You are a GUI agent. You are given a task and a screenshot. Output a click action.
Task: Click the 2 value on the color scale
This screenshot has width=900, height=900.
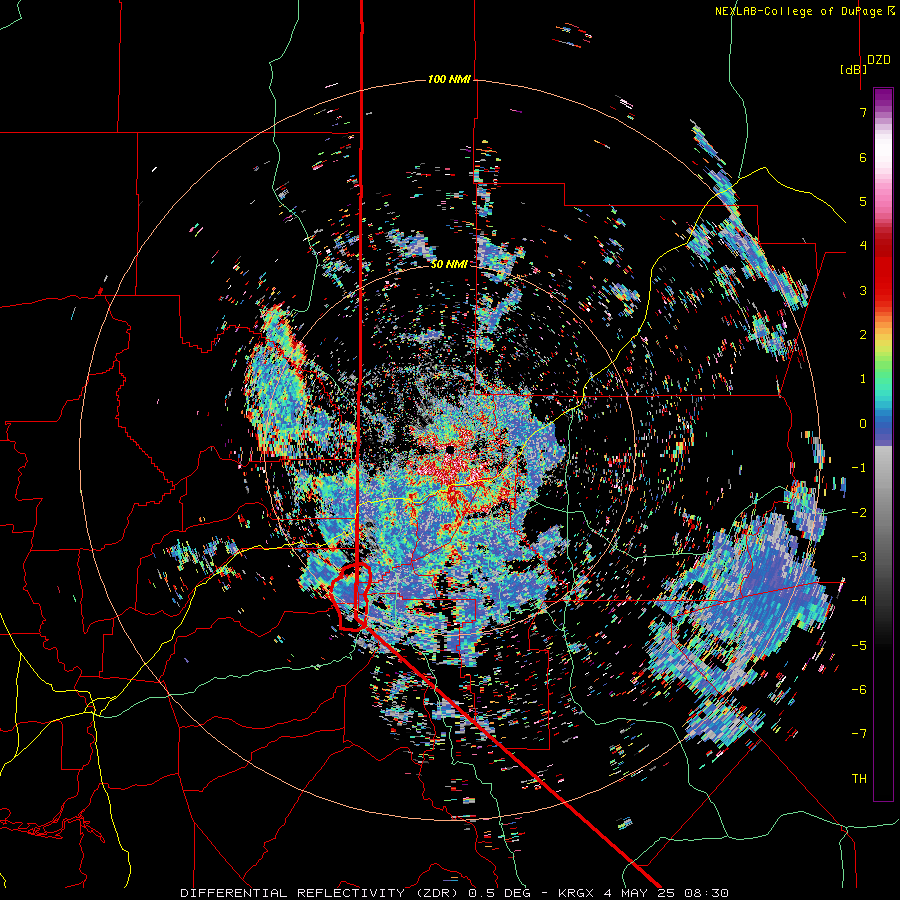coord(863,335)
